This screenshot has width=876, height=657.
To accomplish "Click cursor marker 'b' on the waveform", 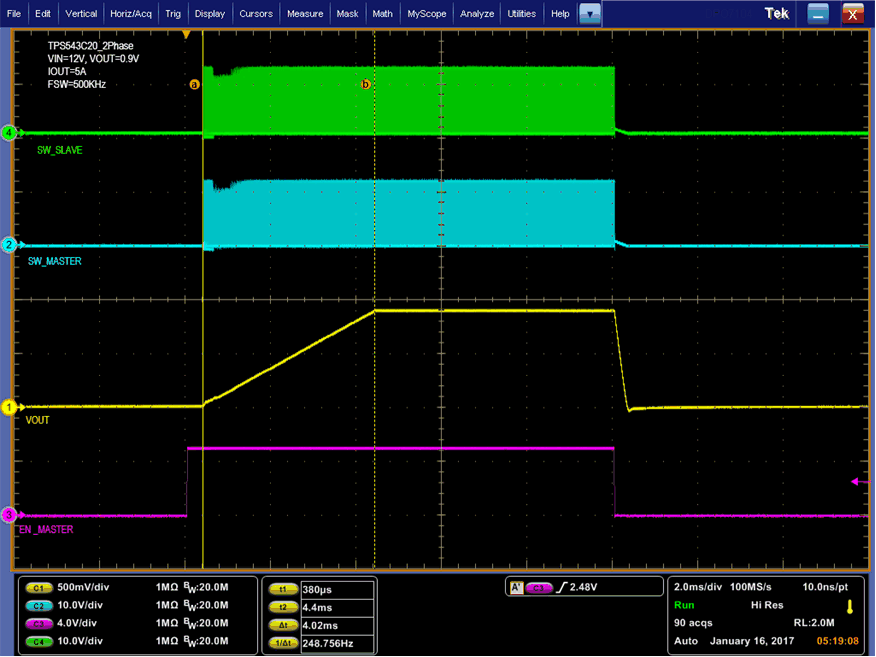I will point(366,85).
